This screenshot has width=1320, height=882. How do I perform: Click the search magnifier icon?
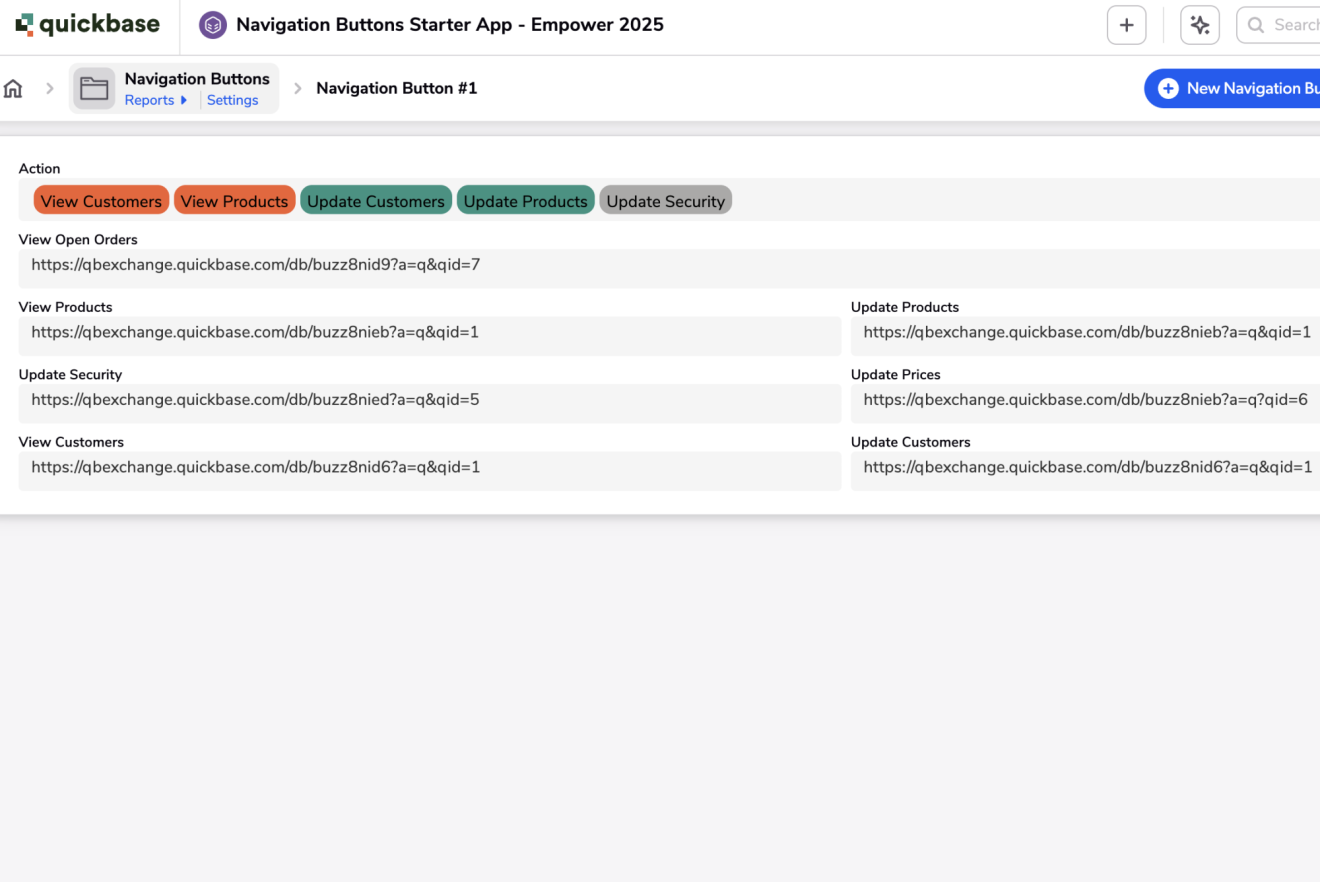point(1256,25)
